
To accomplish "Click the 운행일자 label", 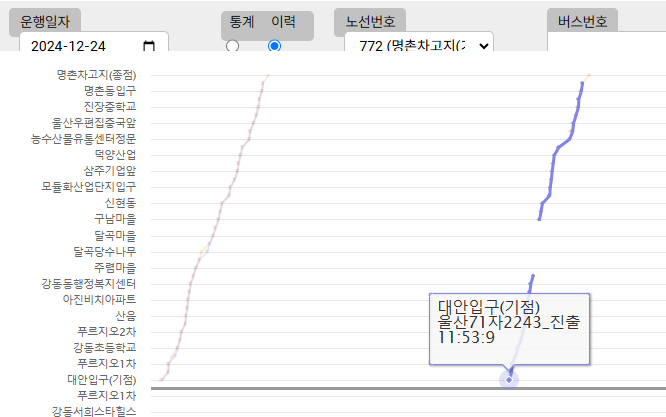I will (x=51, y=21).
